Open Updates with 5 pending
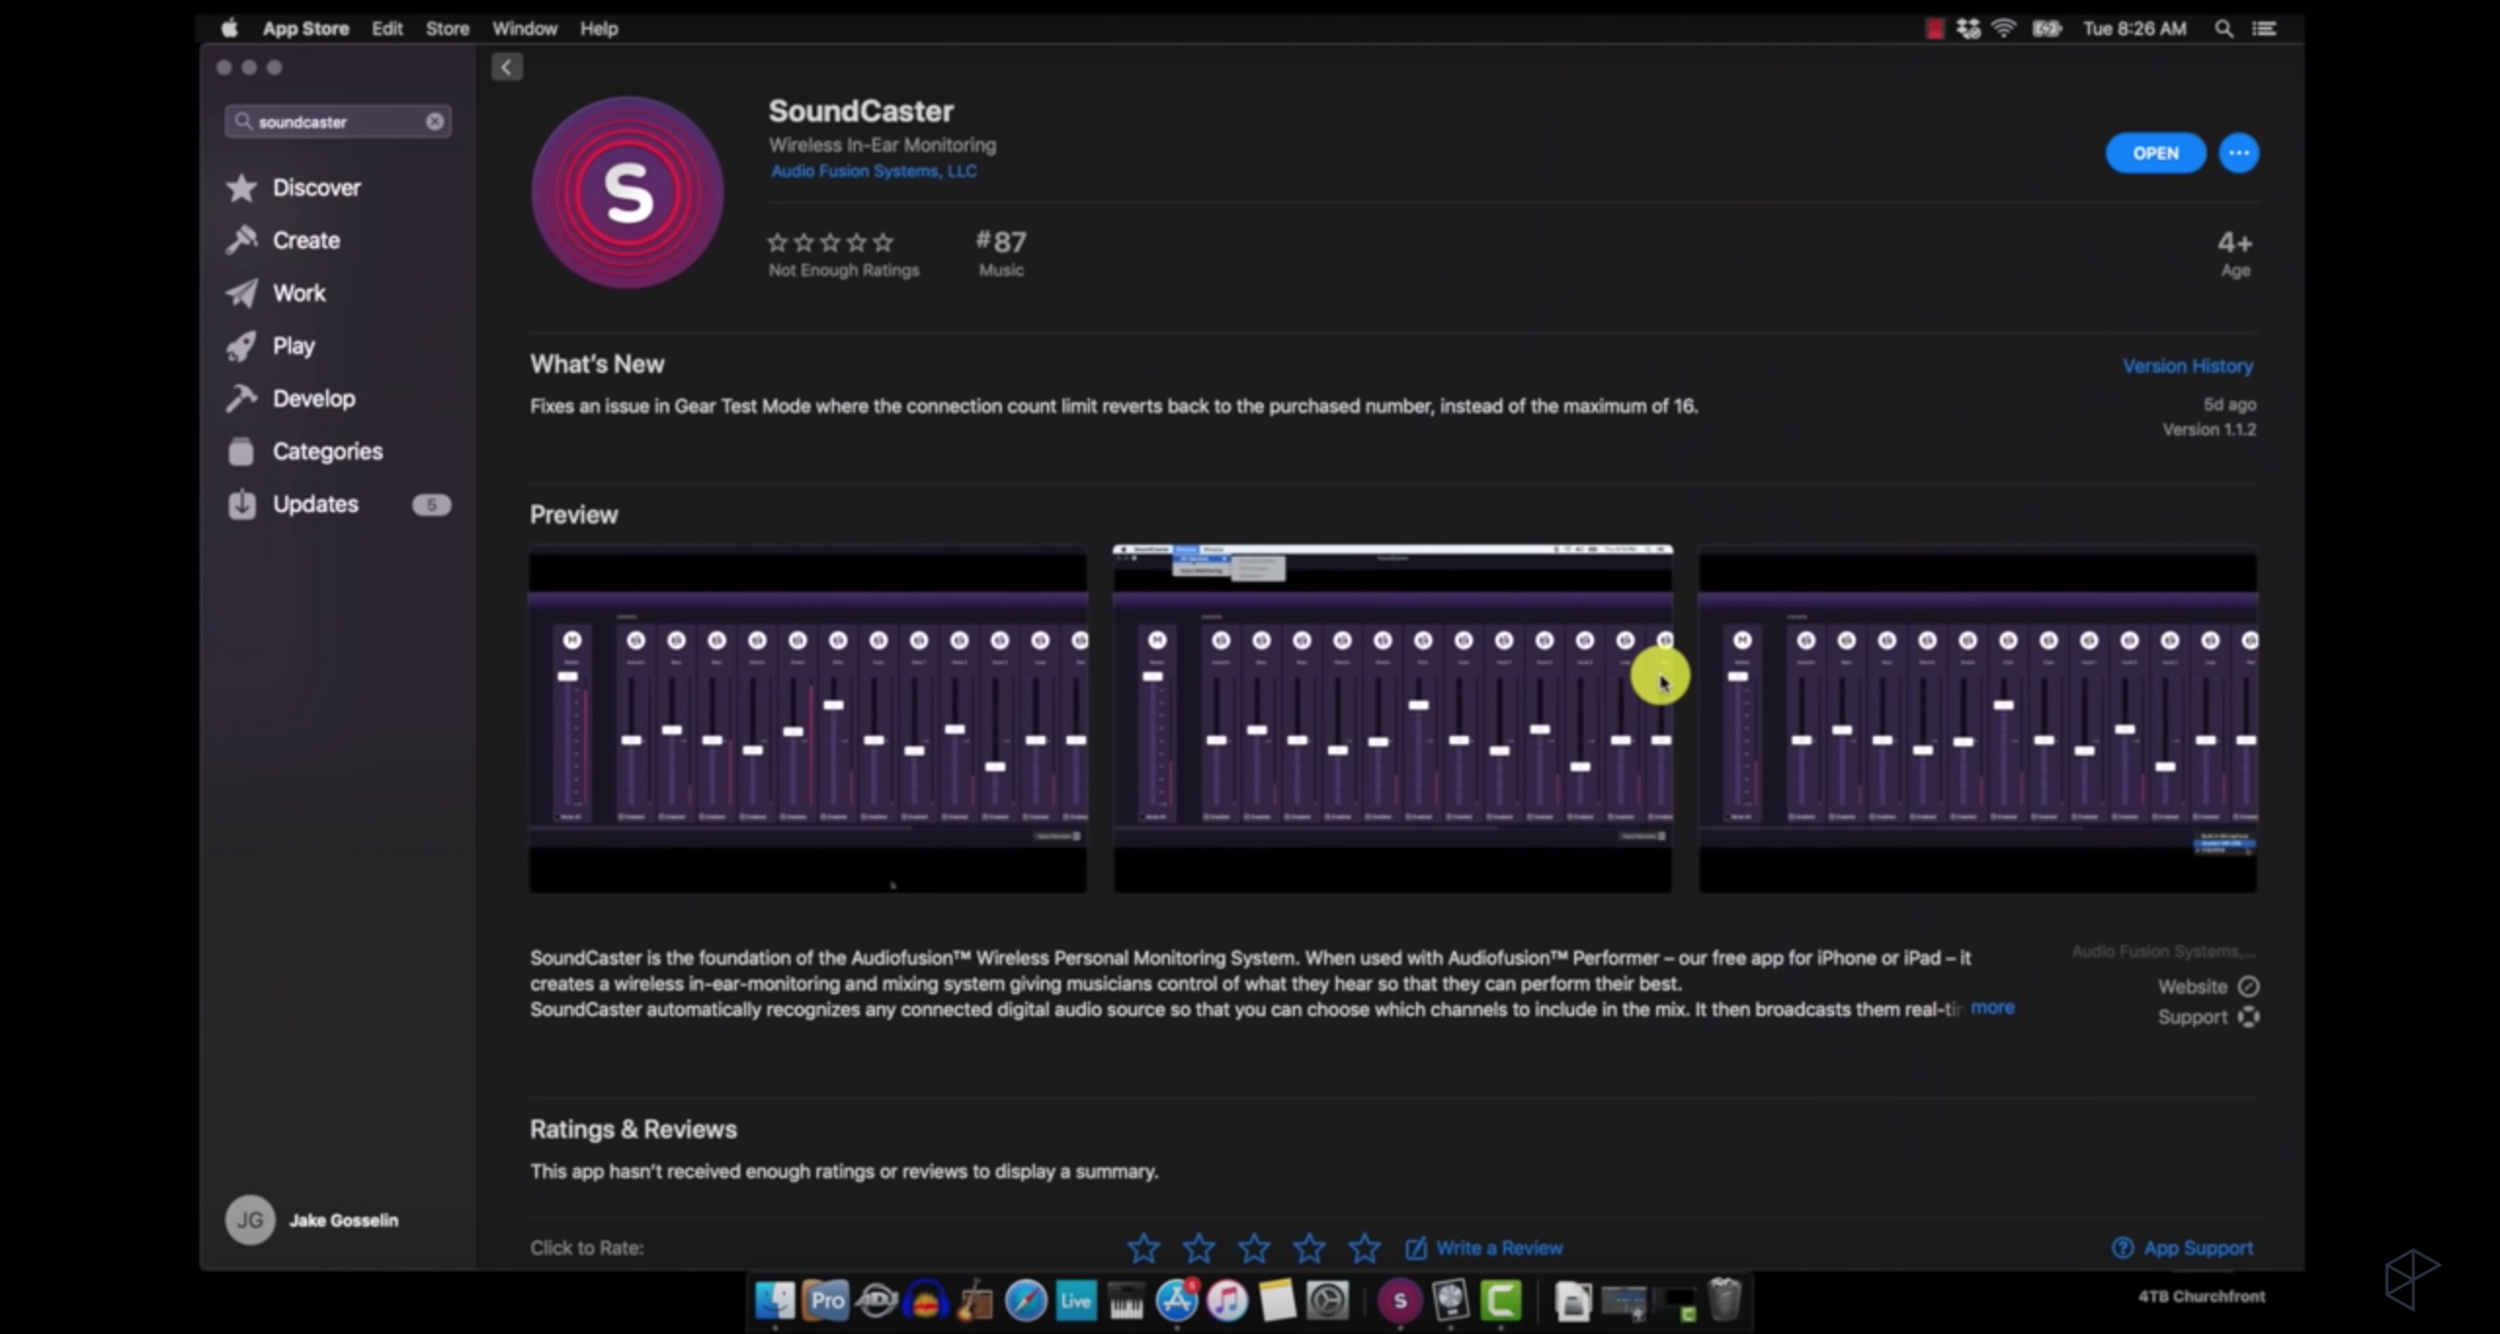 [x=338, y=505]
